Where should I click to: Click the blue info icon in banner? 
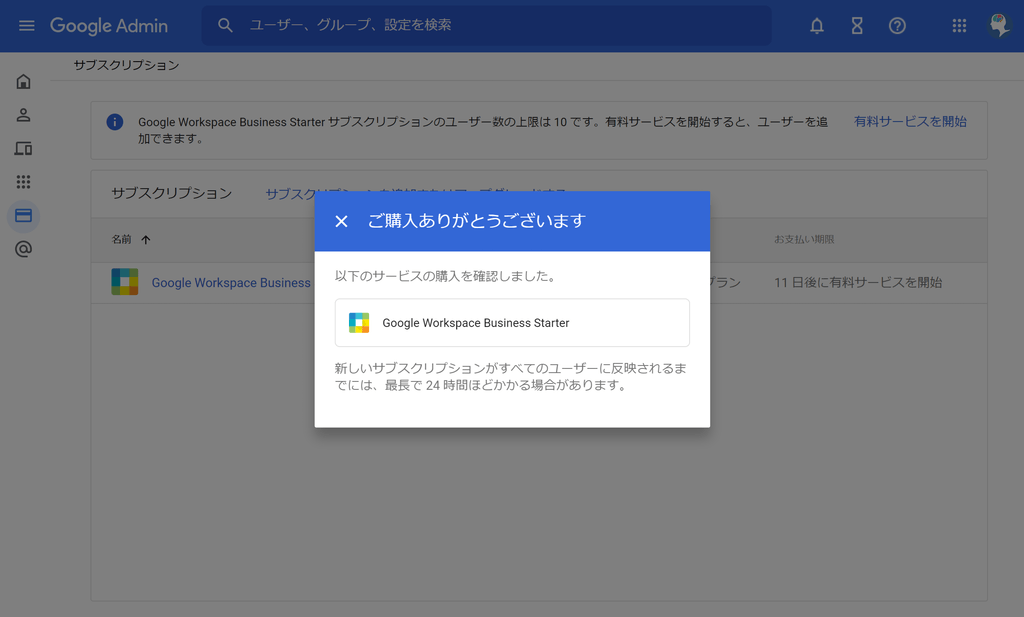tap(115, 122)
